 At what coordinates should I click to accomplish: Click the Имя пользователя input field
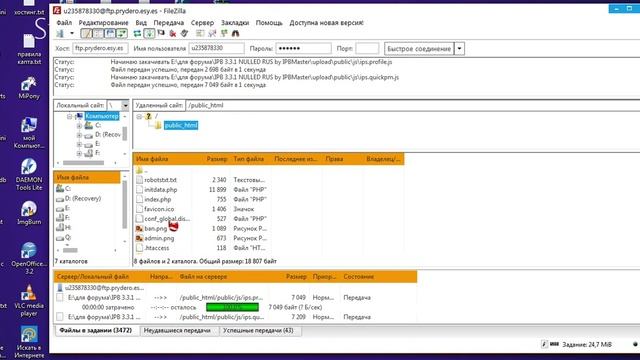pyautogui.click(x=216, y=48)
